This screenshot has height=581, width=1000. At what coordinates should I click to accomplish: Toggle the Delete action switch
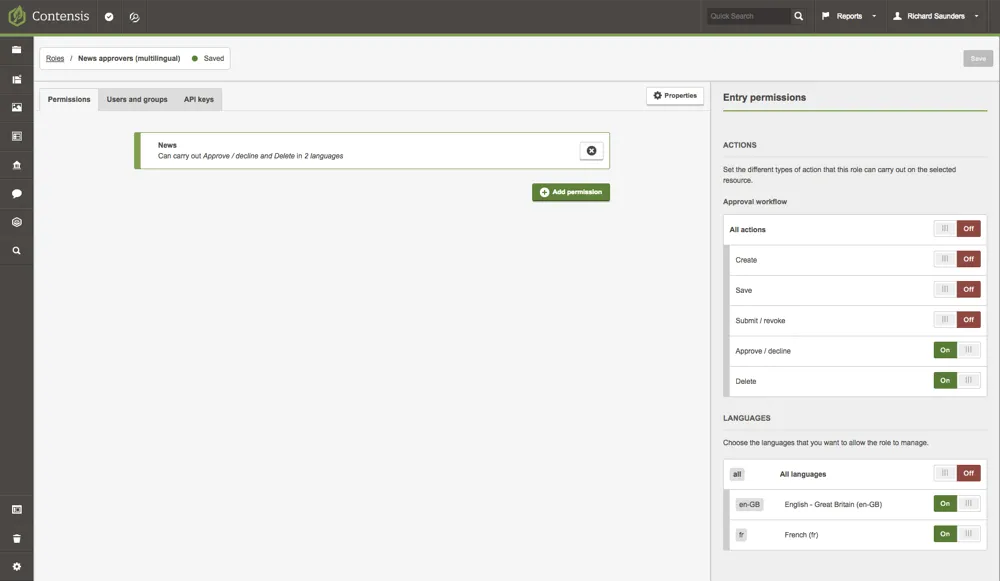pyautogui.click(x=957, y=380)
